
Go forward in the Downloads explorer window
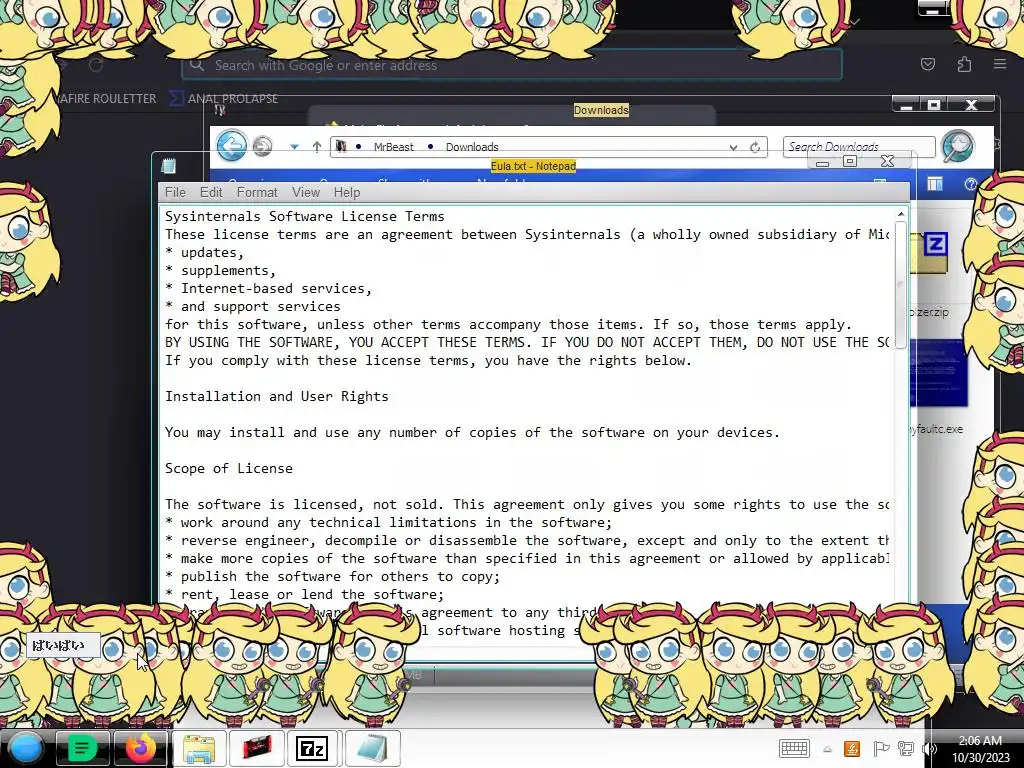263,146
